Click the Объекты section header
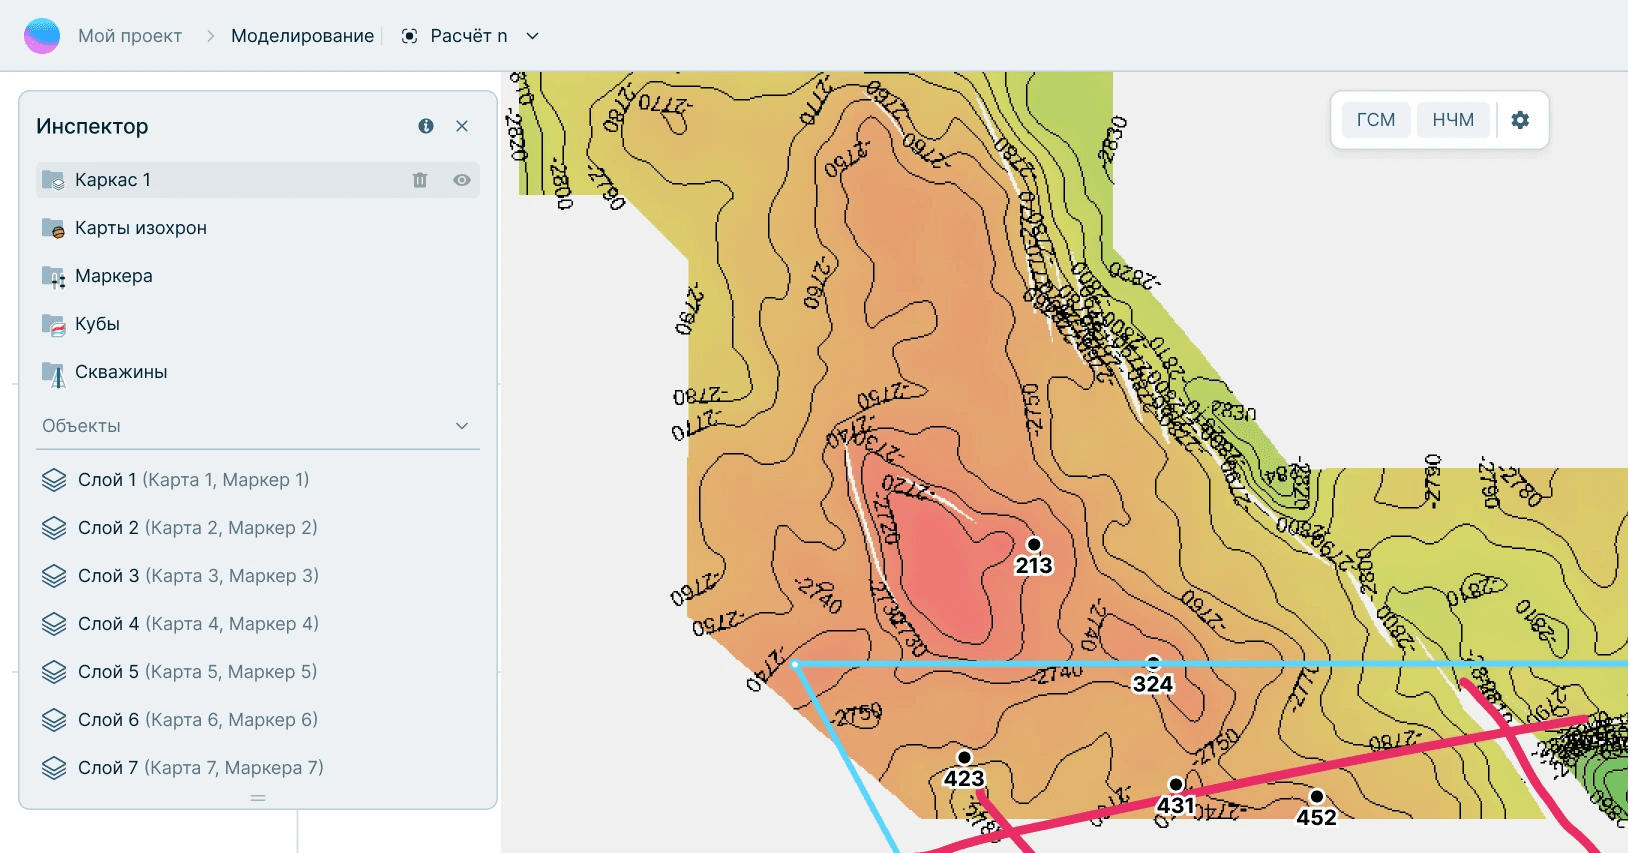Image resolution: width=1628 pixels, height=853 pixels. [258, 426]
